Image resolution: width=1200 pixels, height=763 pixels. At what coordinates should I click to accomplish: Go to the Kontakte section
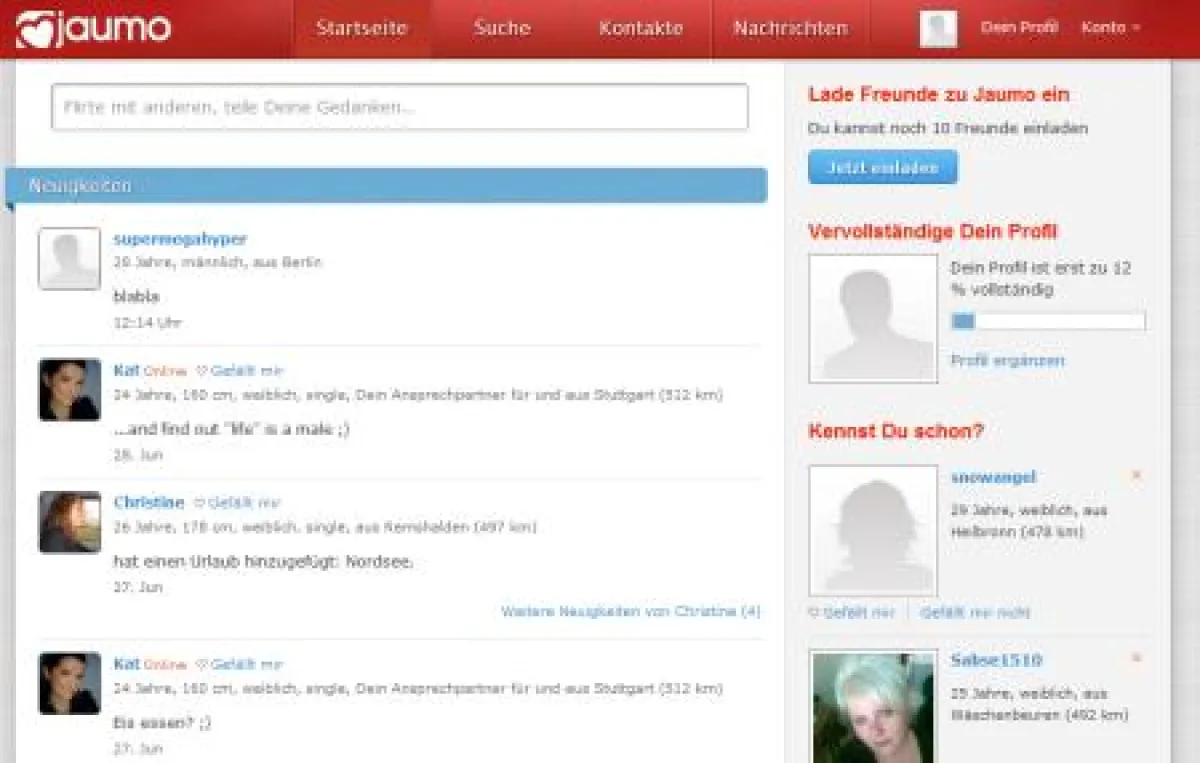click(x=641, y=29)
